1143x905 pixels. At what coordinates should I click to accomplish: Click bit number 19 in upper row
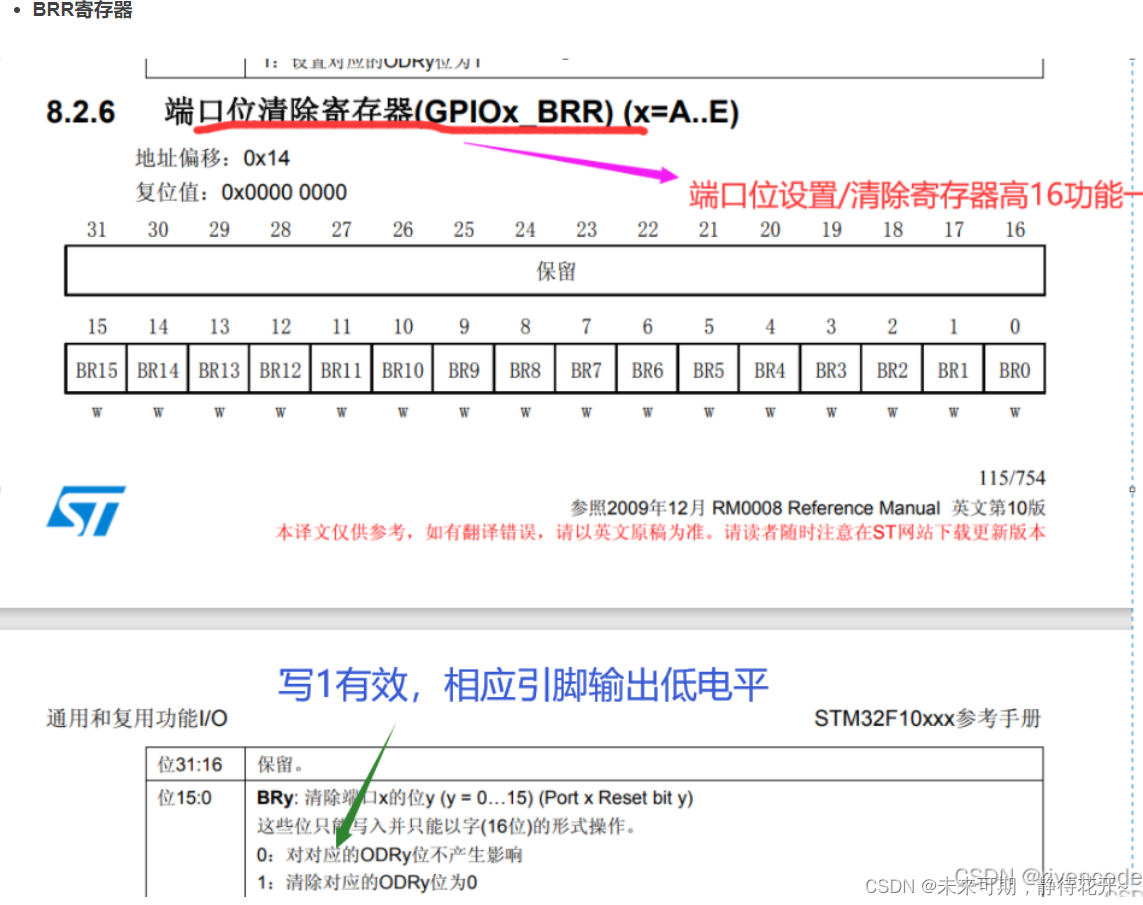pos(831,230)
